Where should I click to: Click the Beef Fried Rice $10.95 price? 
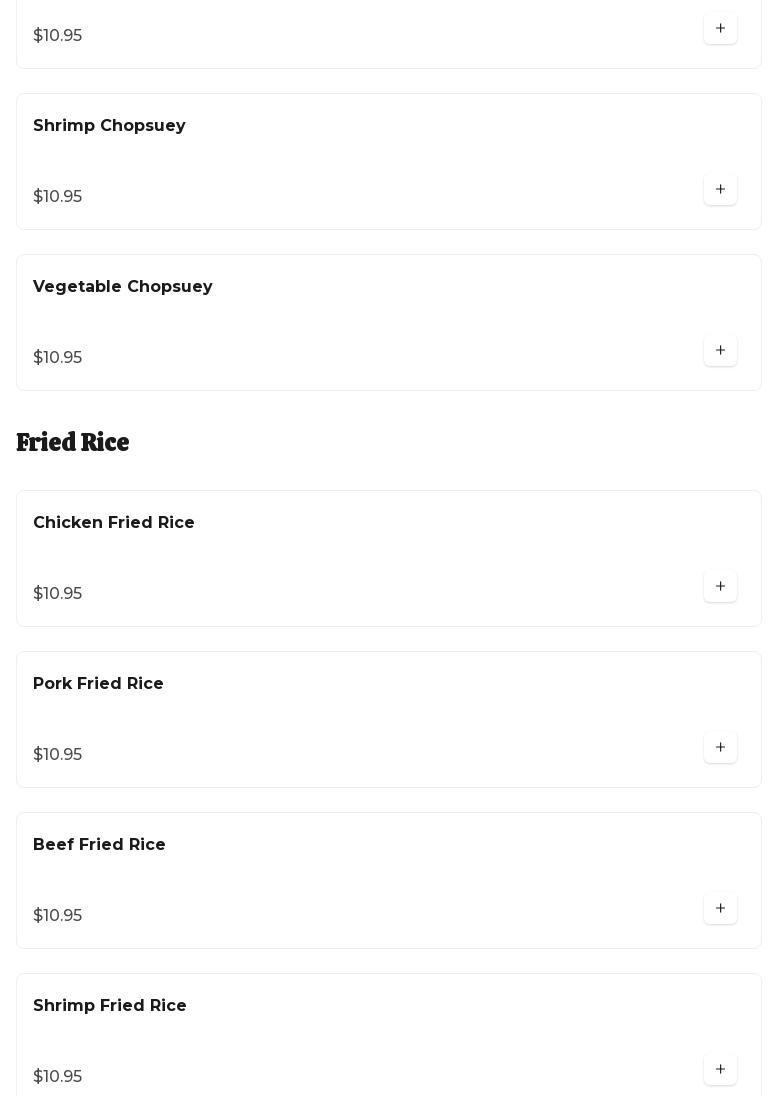[58, 916]
